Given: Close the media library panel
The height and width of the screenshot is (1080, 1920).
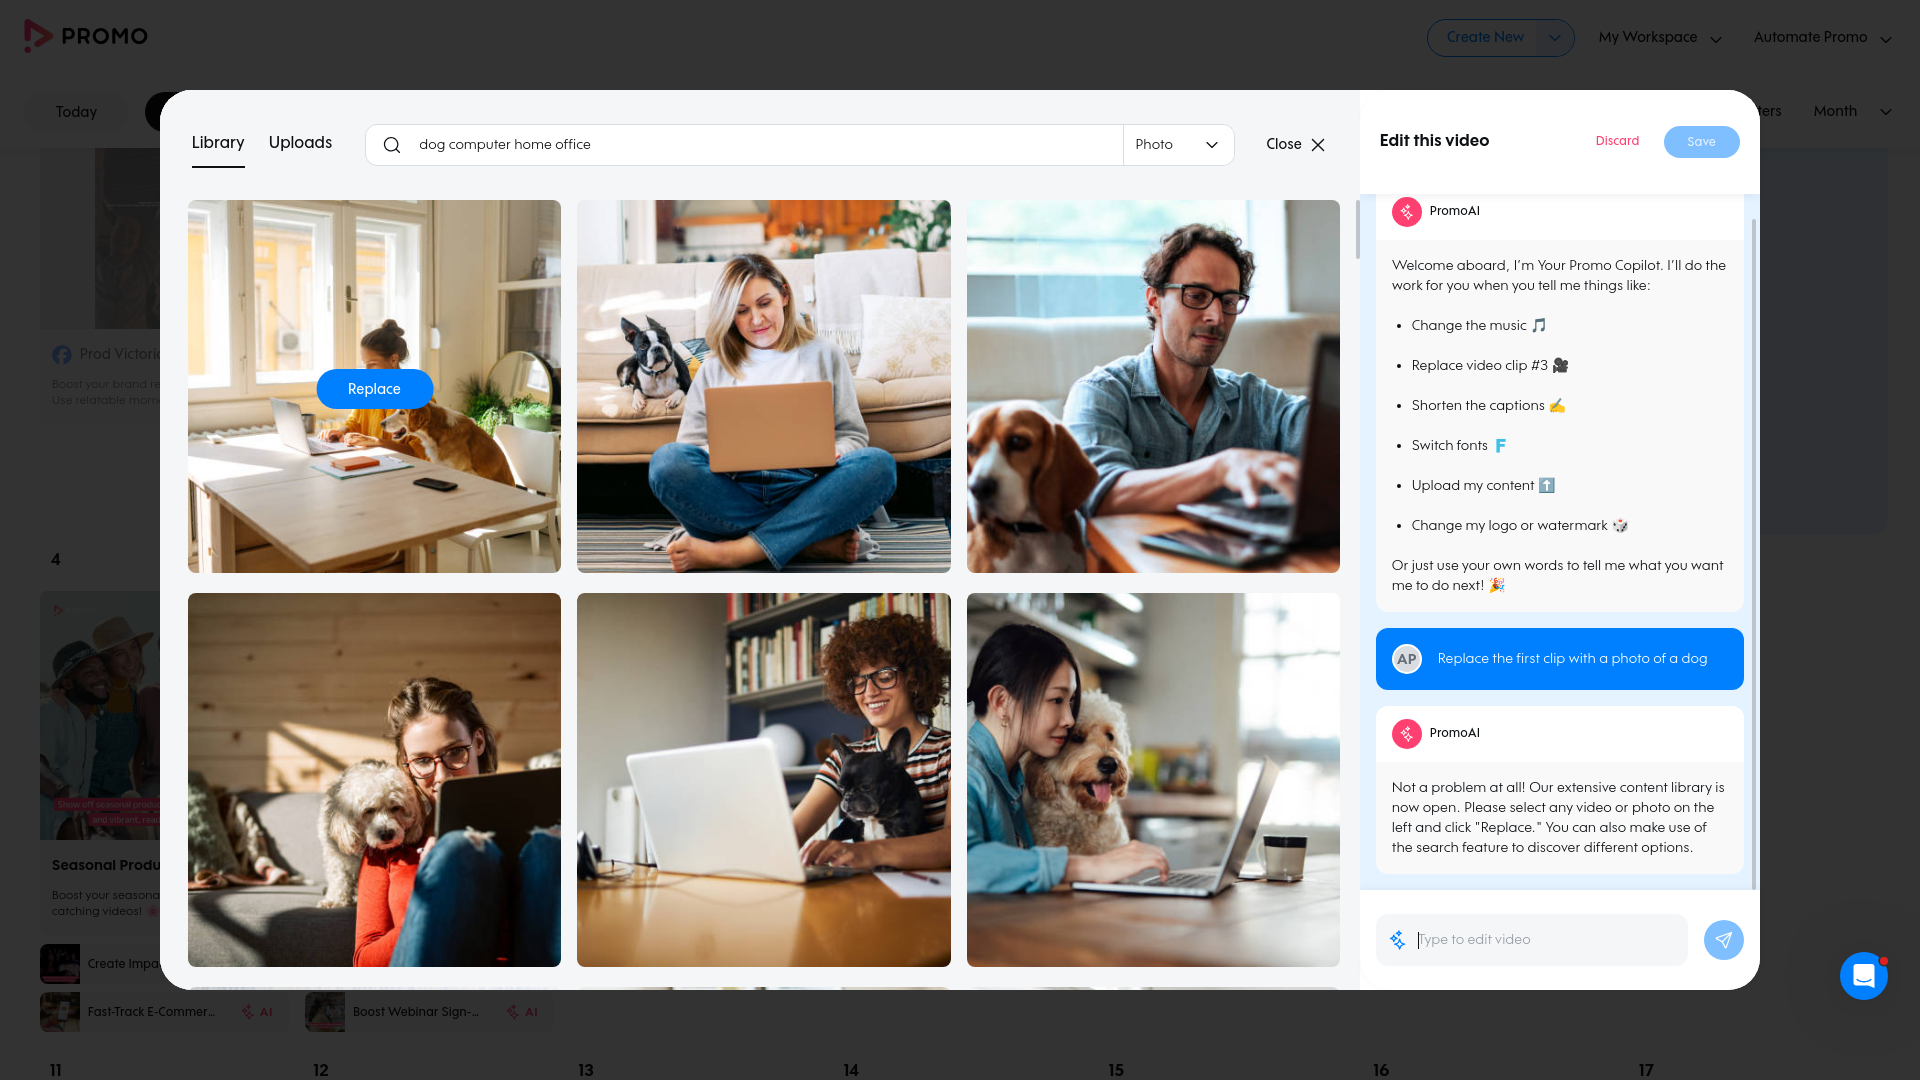Looking at the screenshot, I should 1295,145.
